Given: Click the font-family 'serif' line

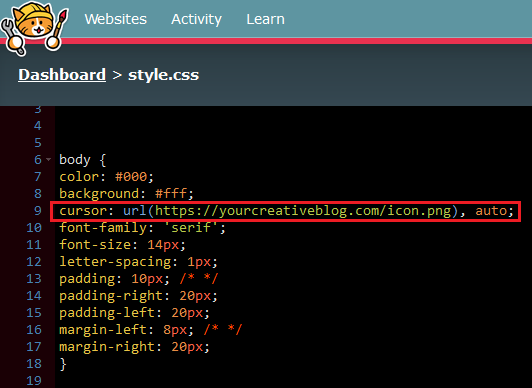Looking at the screenshot, I should 142,228.
